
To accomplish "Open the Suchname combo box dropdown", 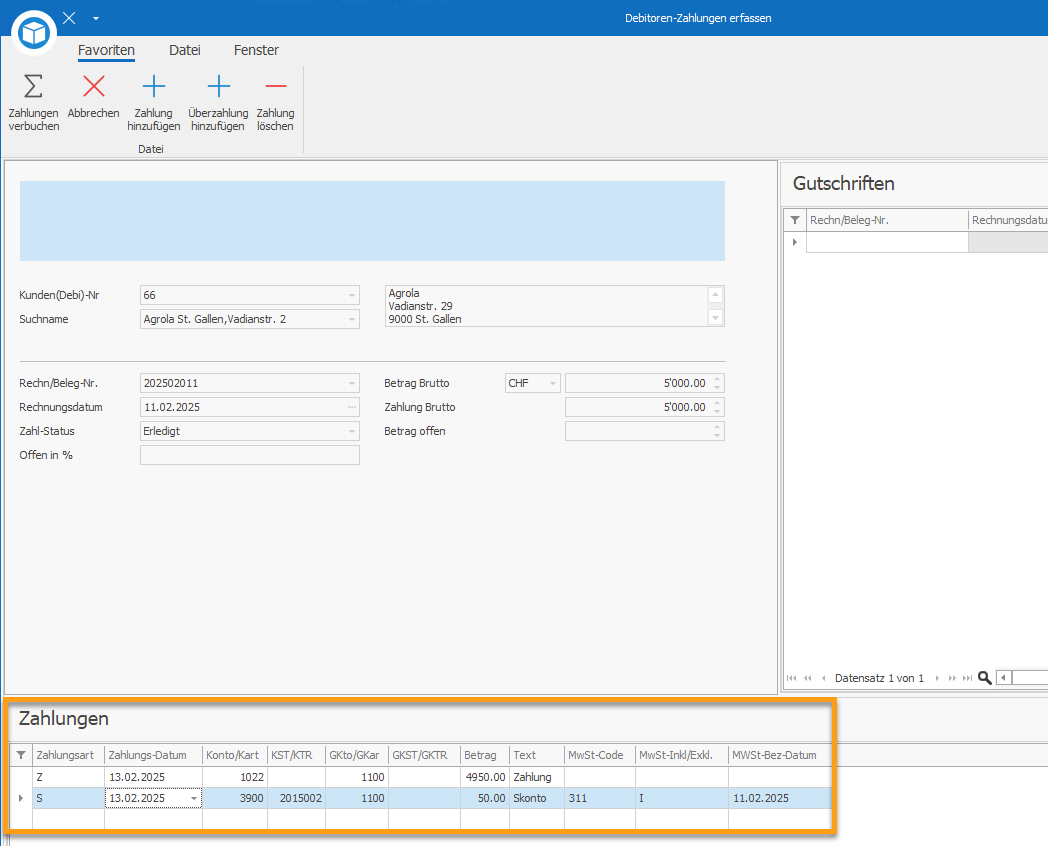I will point(351,320).
